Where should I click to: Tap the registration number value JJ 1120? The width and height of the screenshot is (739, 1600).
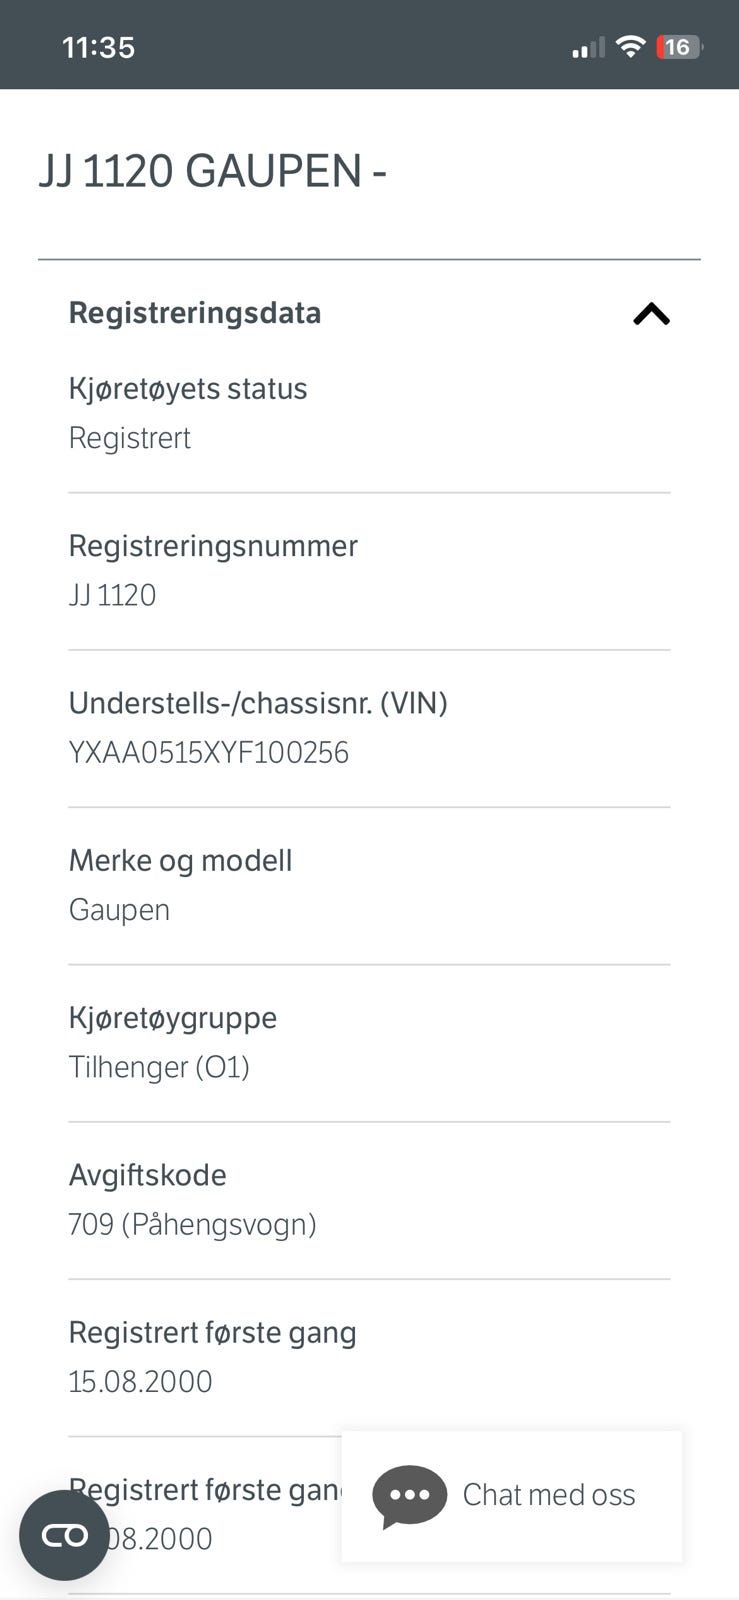pos(112,595)
